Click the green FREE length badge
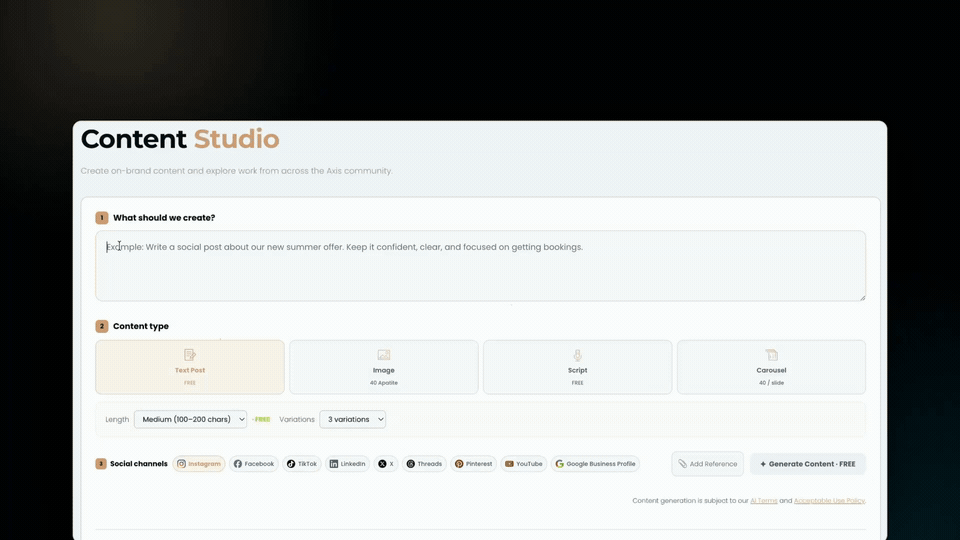This screenshot has height=540, width=960. click(261, 419)
